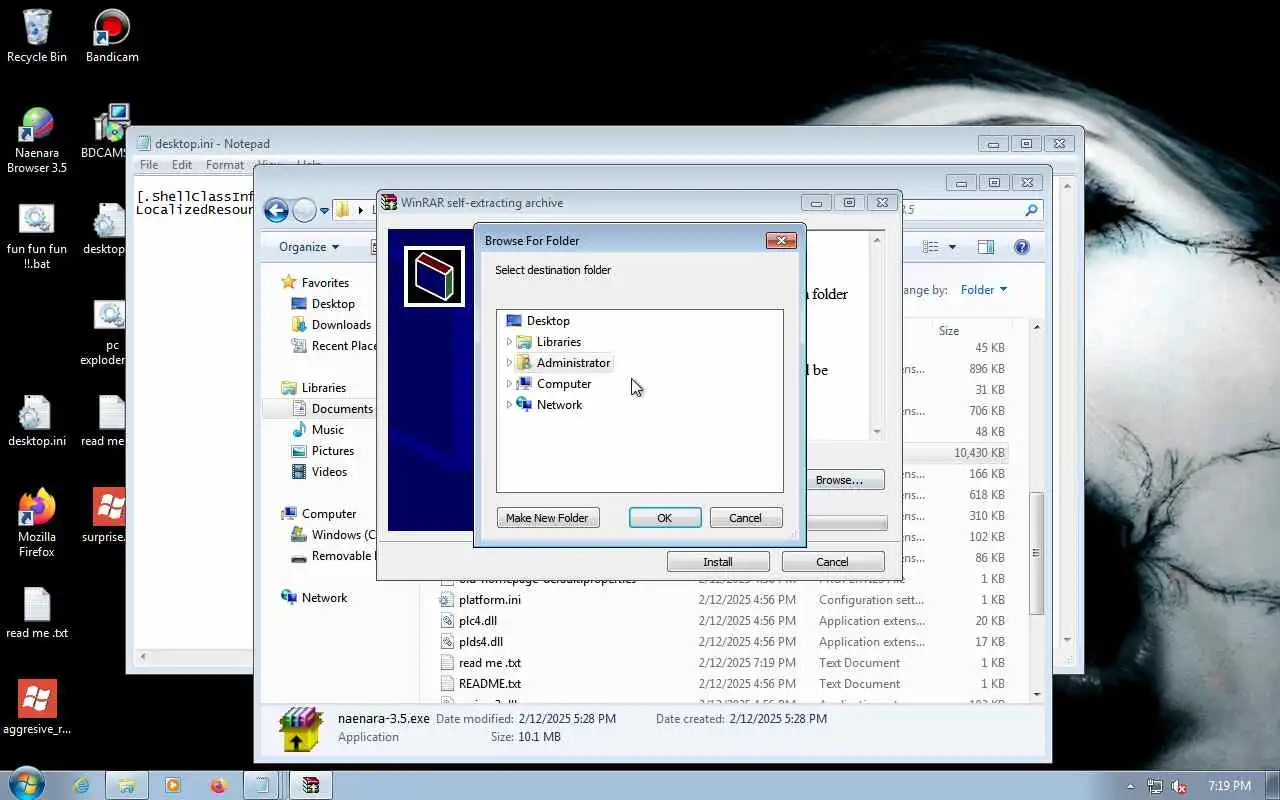Switch to Notepad taskbar button
Viewport: 1280px width, 800px height.
263,786
